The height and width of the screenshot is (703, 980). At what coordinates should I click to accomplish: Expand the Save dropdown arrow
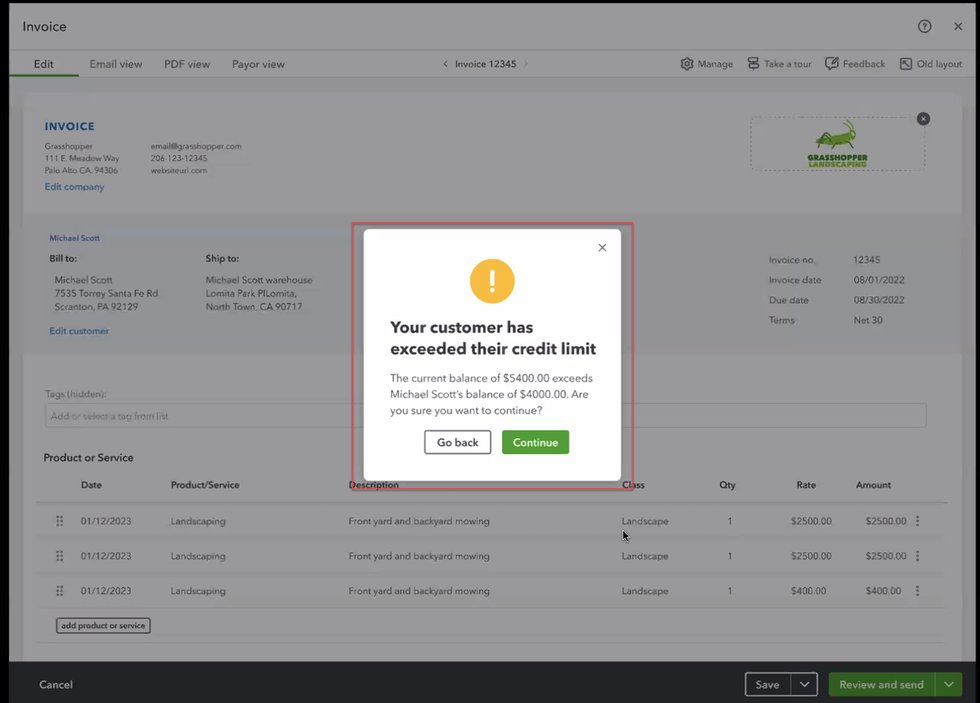click(x=804, y=685)
